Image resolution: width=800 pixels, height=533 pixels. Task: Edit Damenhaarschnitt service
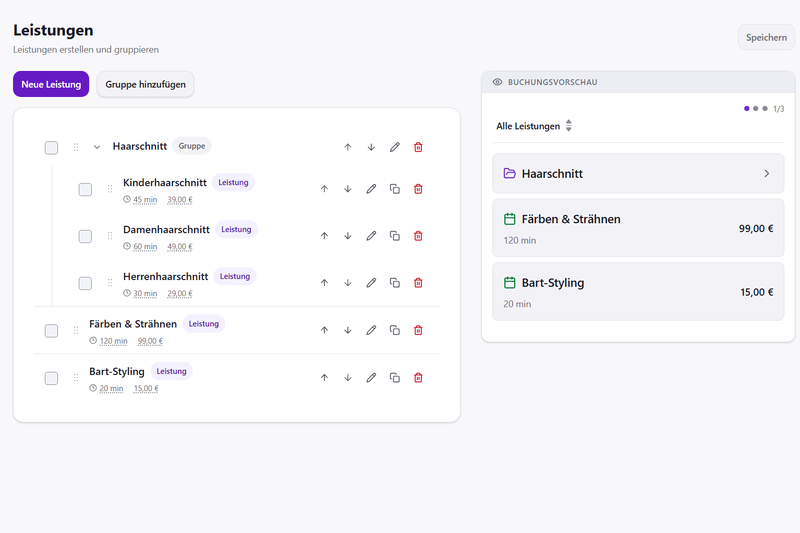[x=371, y=236]
